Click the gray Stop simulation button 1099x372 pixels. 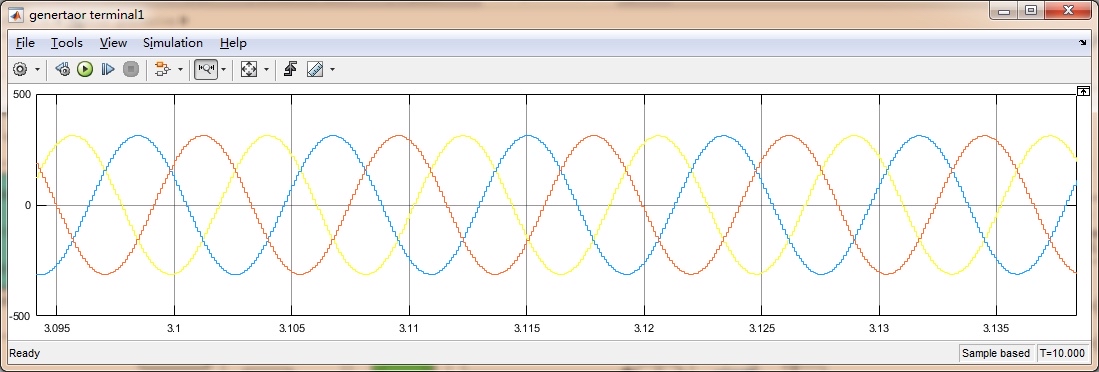coord(130,69)
